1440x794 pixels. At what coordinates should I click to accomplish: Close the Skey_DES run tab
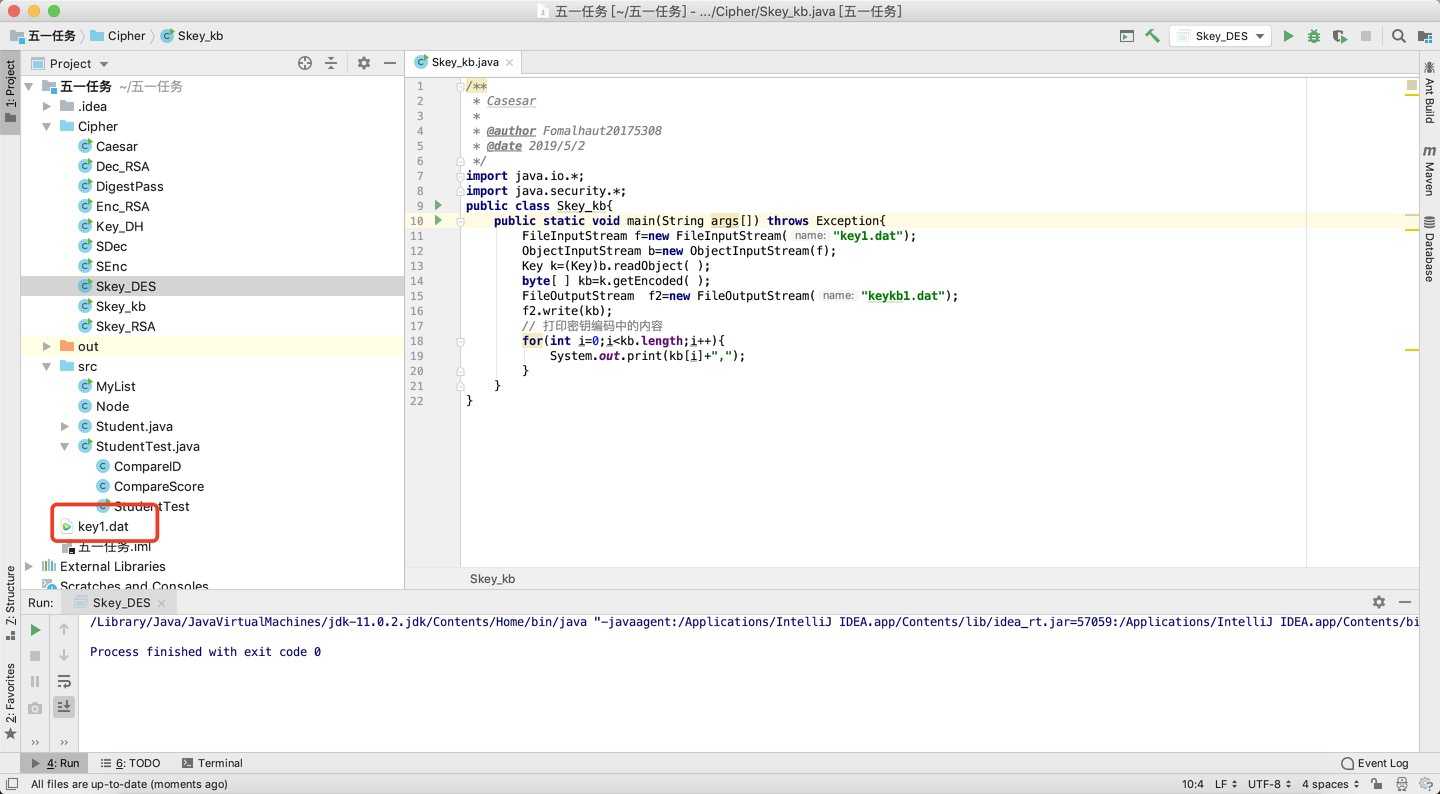[x=161, y=603]
